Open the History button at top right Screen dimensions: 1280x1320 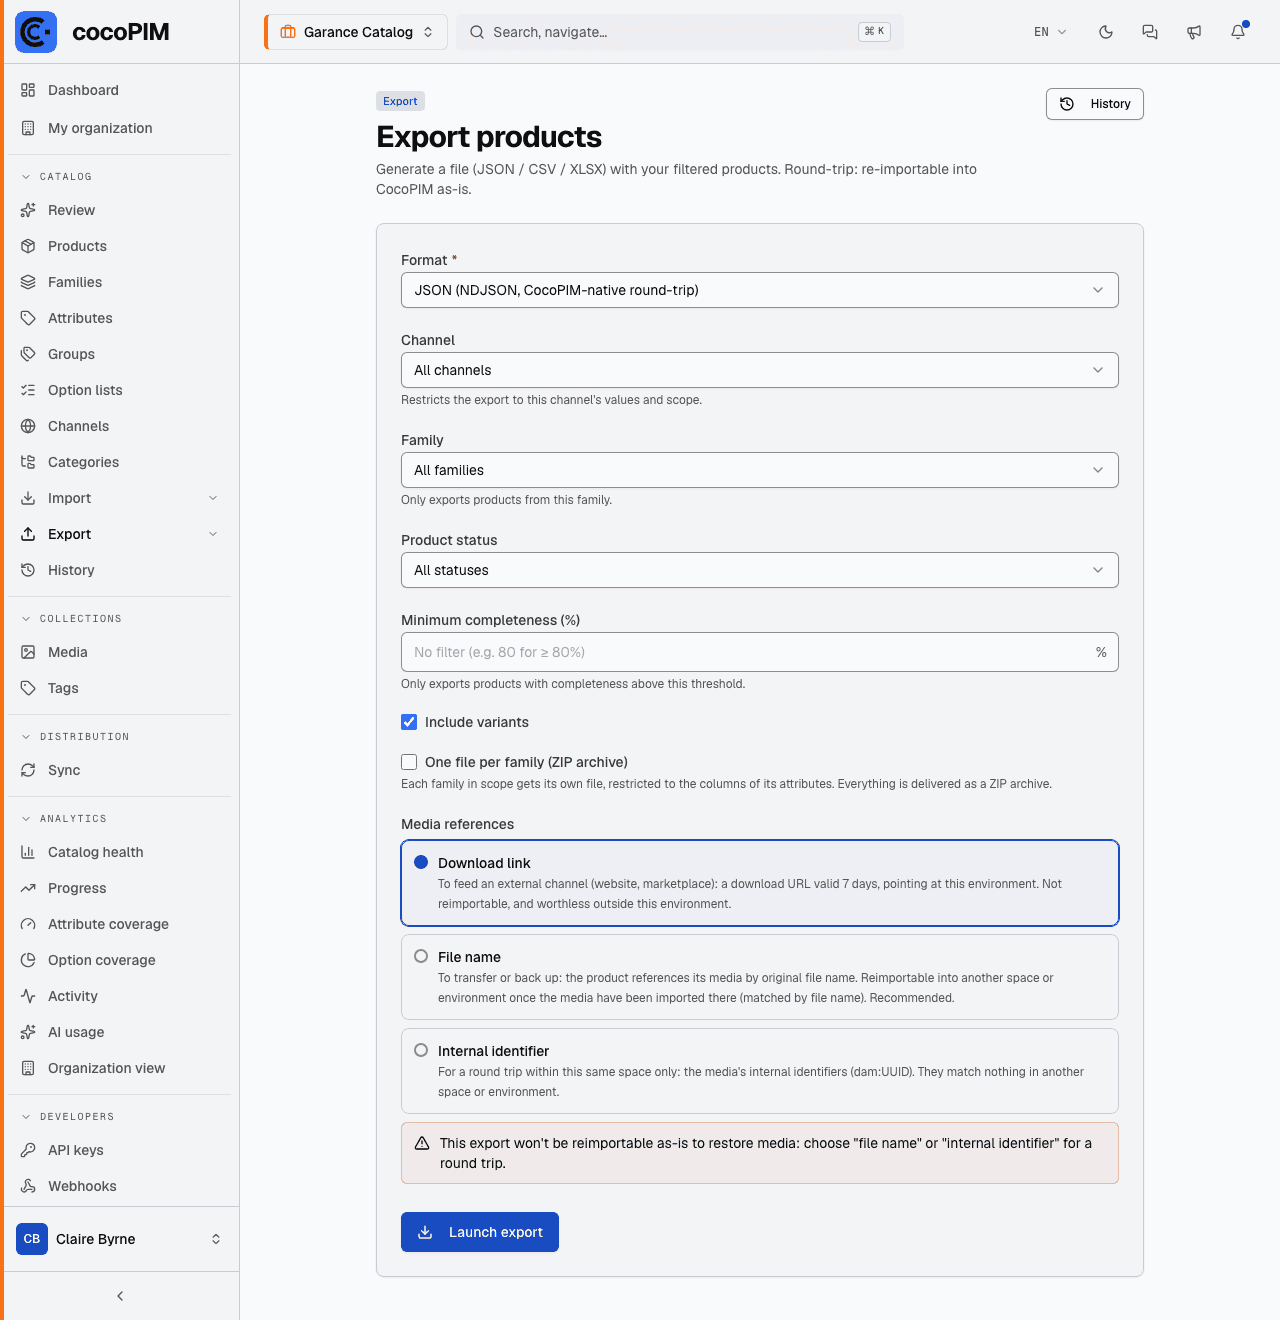point(1095,104)
